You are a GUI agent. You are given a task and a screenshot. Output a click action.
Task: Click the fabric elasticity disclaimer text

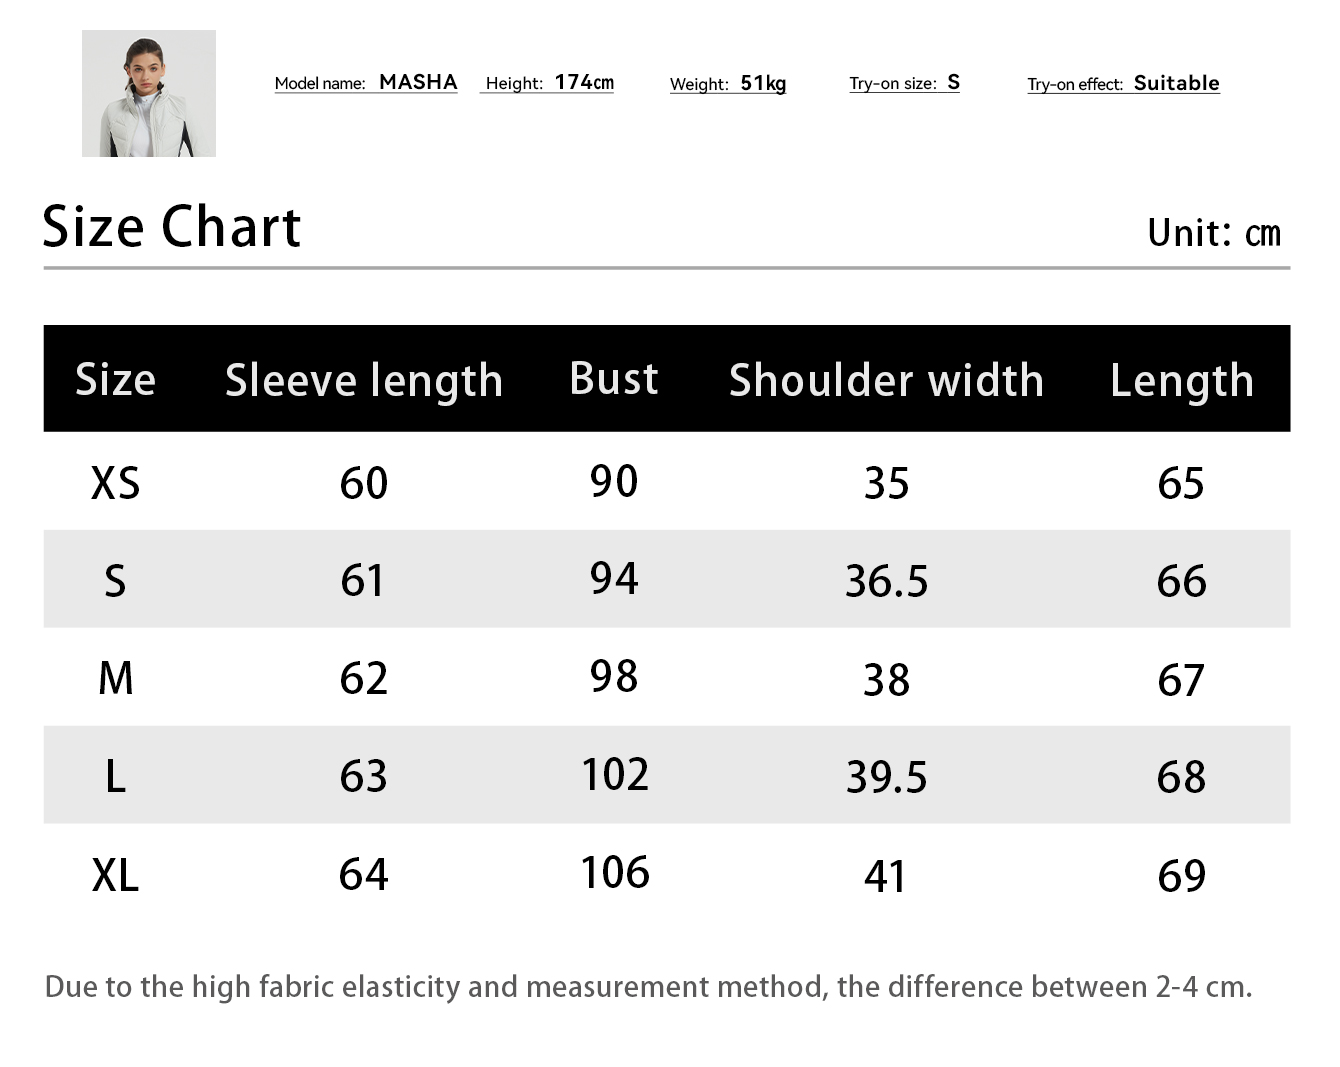[648, 987]
